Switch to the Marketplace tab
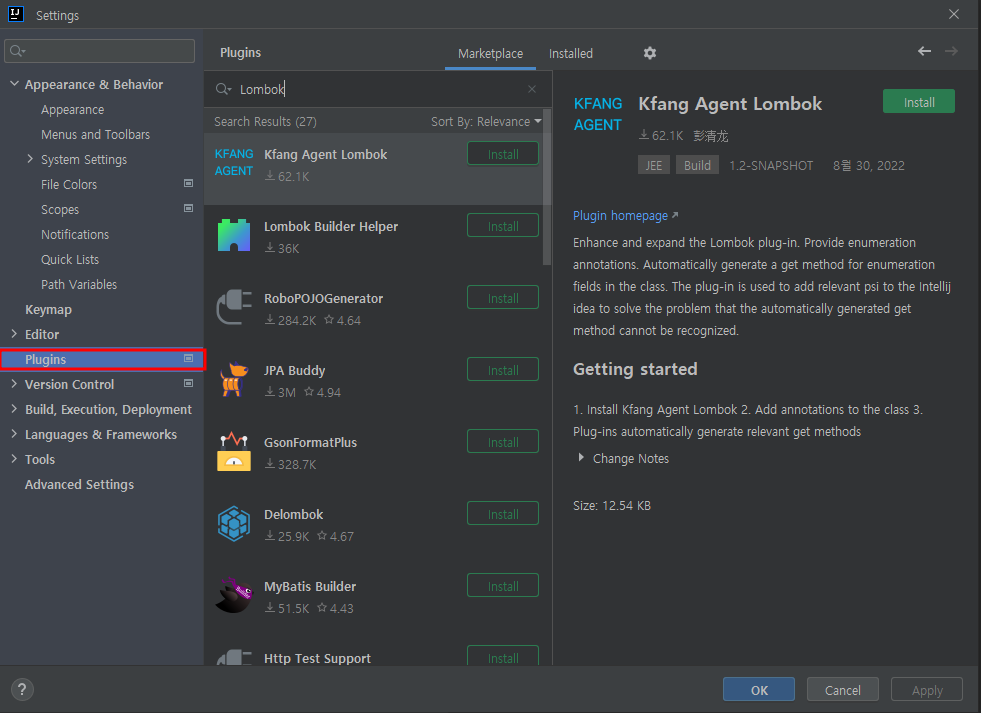The height and width of the screenshot is (713, 981). coord(490,54)
